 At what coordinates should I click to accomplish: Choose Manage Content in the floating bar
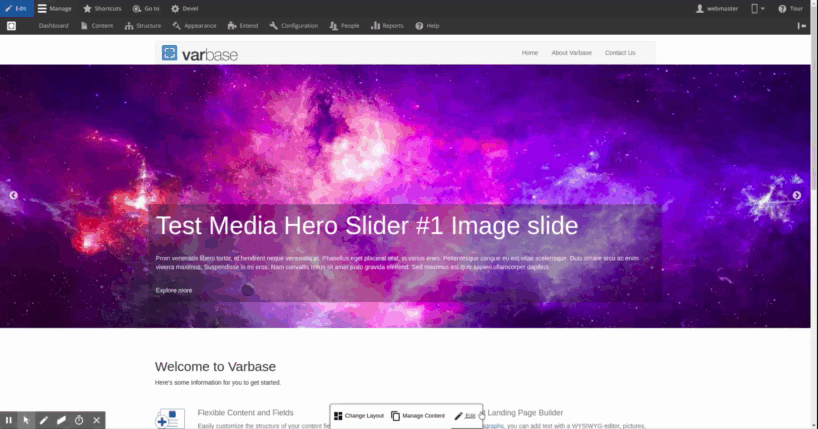[418, 415]
